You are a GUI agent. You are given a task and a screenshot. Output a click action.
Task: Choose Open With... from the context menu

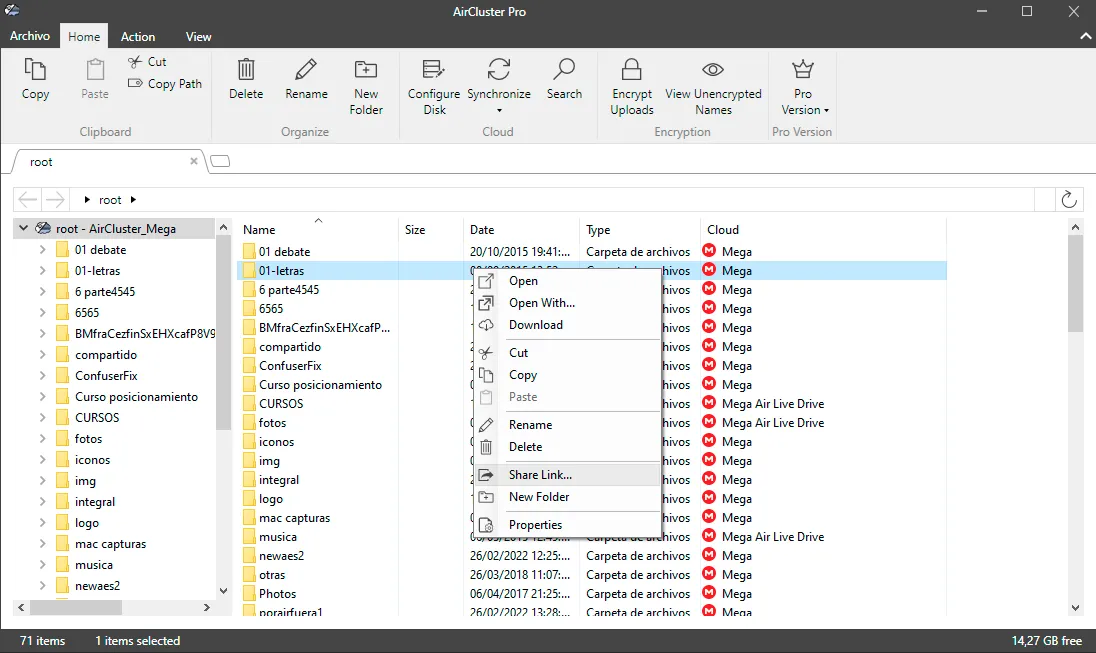567,303
